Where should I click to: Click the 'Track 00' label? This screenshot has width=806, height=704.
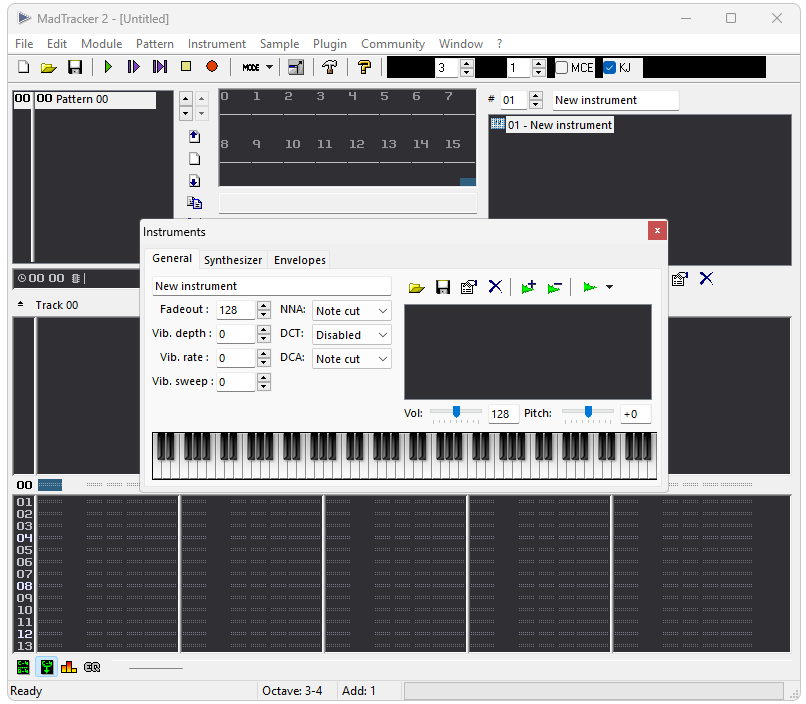(x=57, y=305)
